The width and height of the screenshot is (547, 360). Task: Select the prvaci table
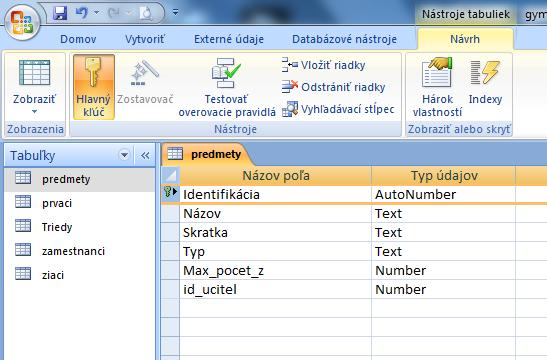tap(80, 203)
